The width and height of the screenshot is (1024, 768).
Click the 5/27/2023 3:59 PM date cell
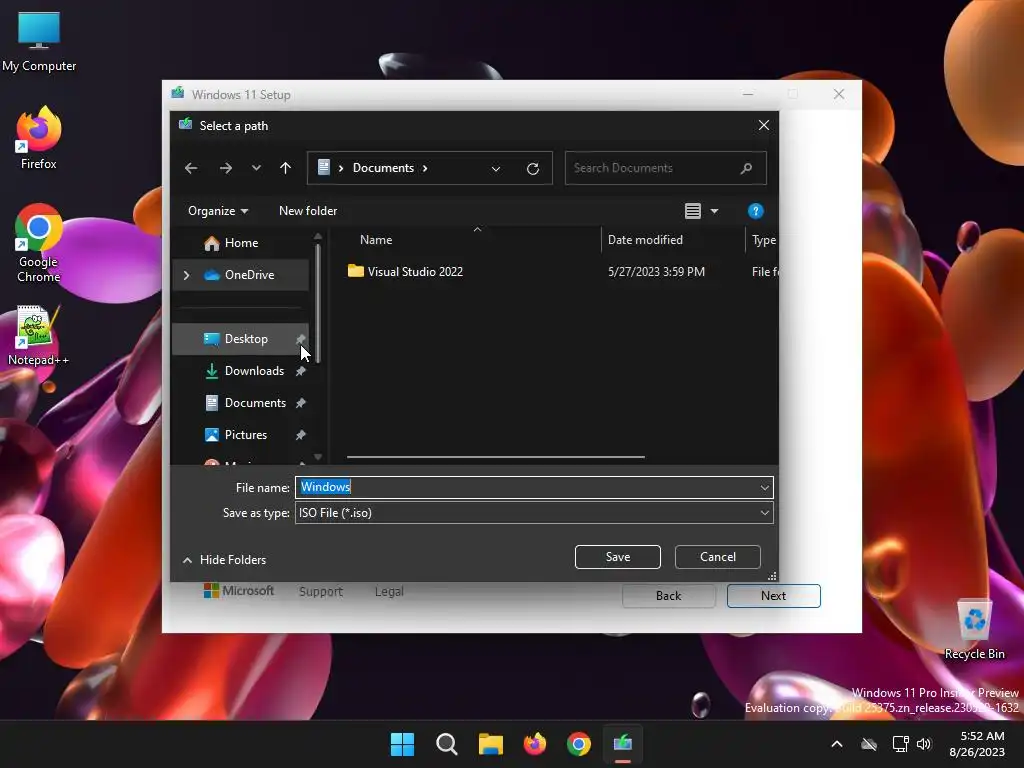[656, 272]
